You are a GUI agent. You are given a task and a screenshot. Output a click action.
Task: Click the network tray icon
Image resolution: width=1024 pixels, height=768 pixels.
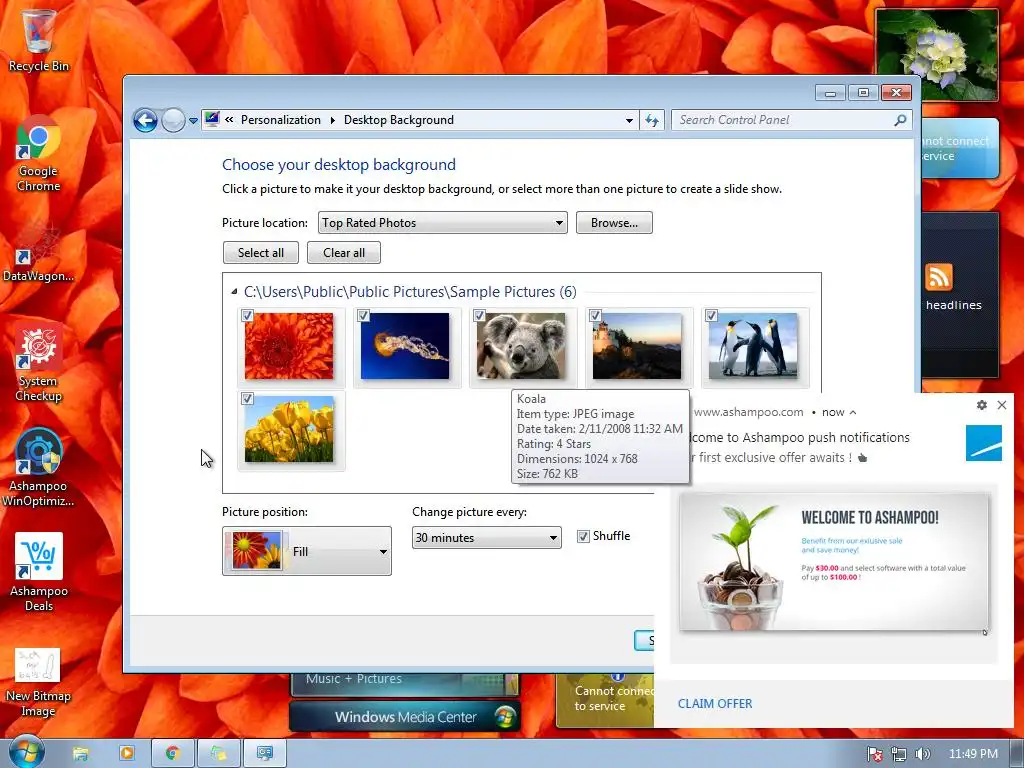[899, 754]
